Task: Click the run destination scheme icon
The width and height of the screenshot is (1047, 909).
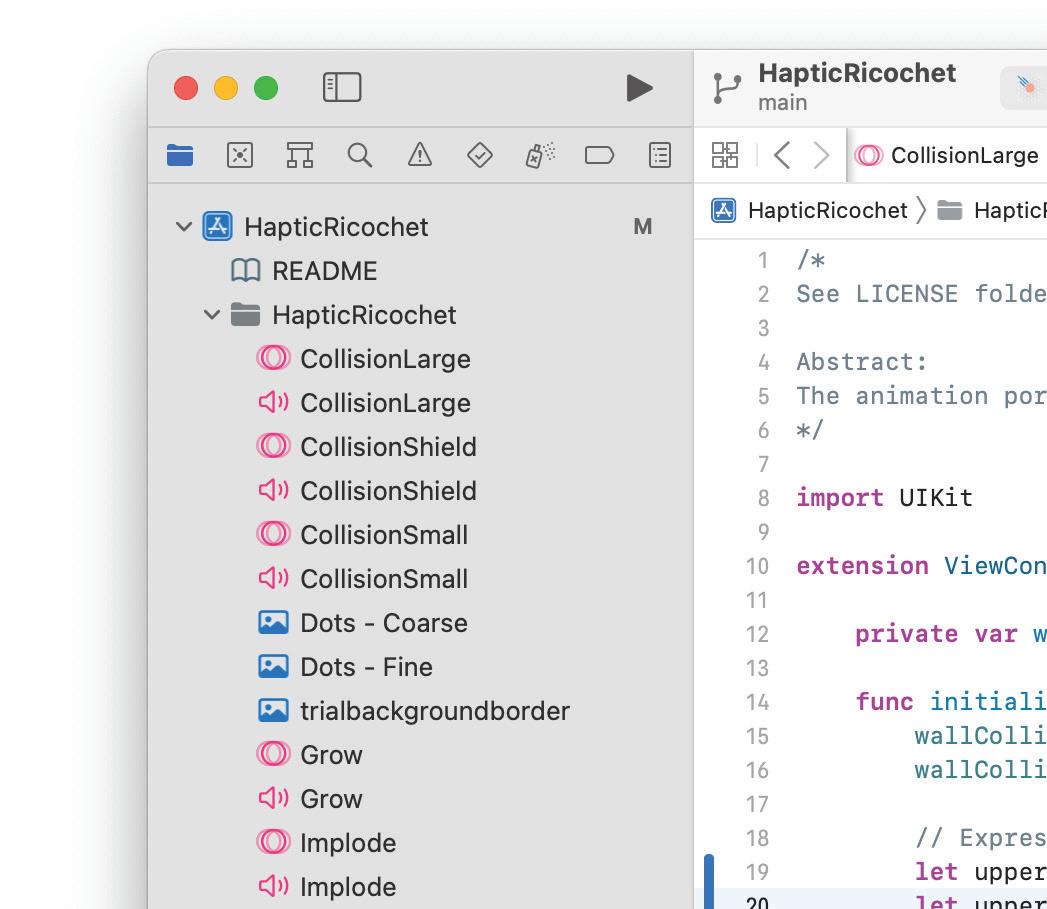Action: coord(1026,86)
